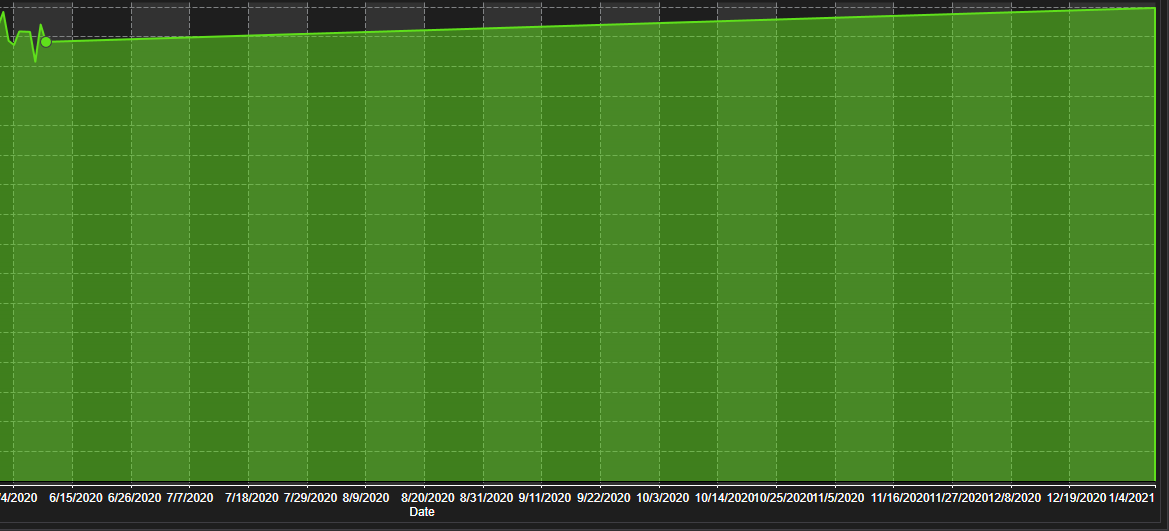
Task: Click the 6/15/2020 date axis label
Action: pos(76,497)
